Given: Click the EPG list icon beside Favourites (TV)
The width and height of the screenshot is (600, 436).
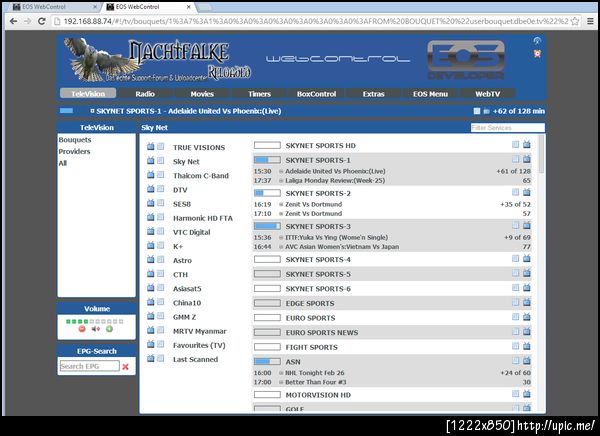Looking at the screenshot, I should [161, 345].
